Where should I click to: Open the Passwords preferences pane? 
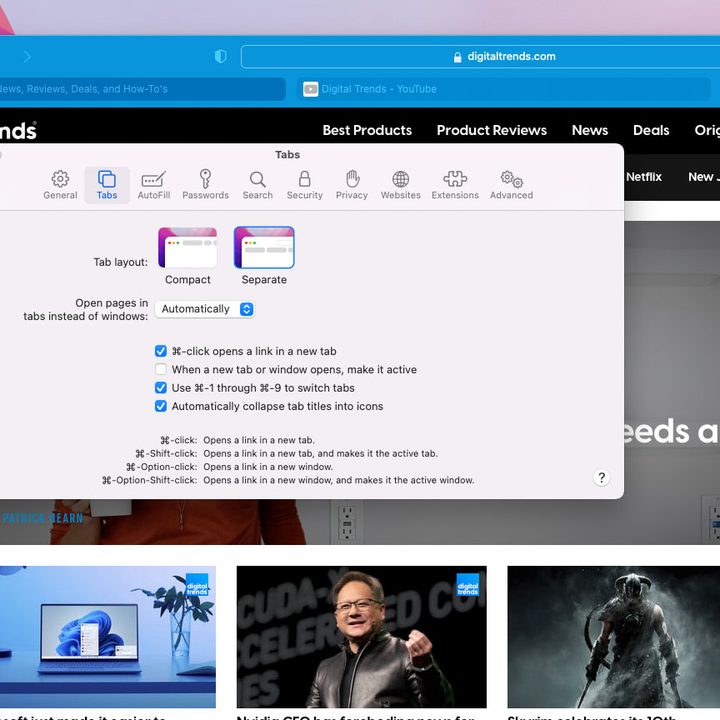[x=205, y=185]
